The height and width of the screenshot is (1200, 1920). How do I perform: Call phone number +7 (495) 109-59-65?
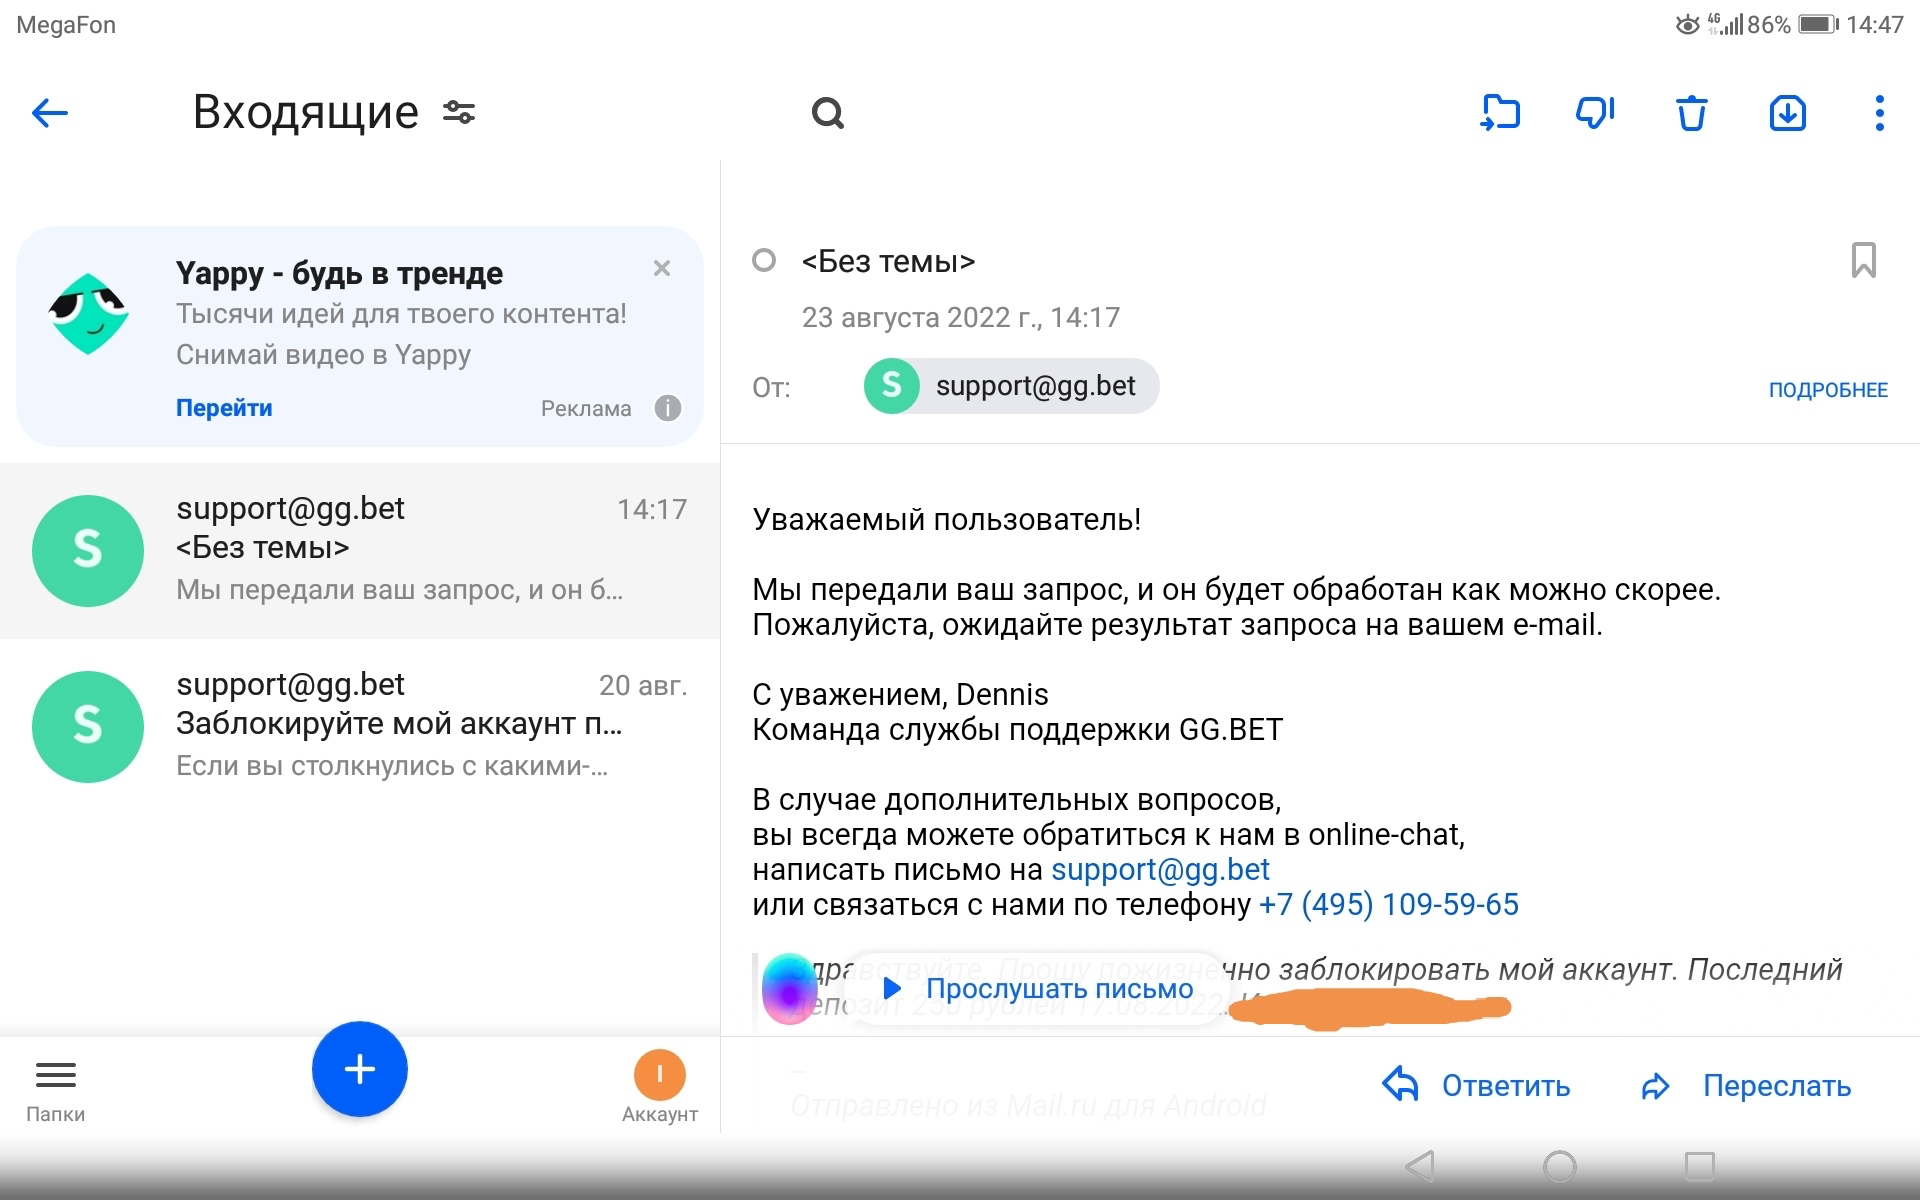(x=1388, y=905)
